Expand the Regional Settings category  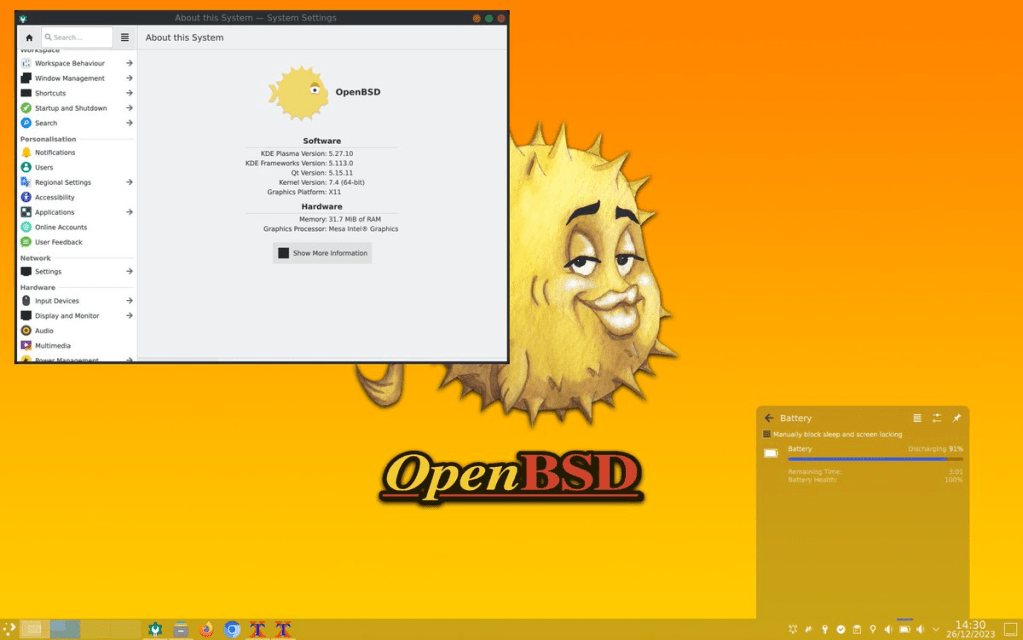coord(129,182)
